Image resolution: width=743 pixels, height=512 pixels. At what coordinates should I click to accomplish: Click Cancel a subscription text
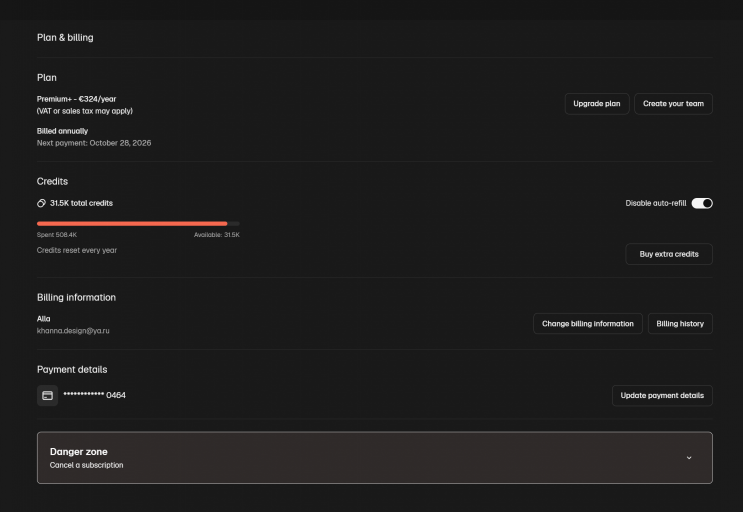(x=86, y=465)
